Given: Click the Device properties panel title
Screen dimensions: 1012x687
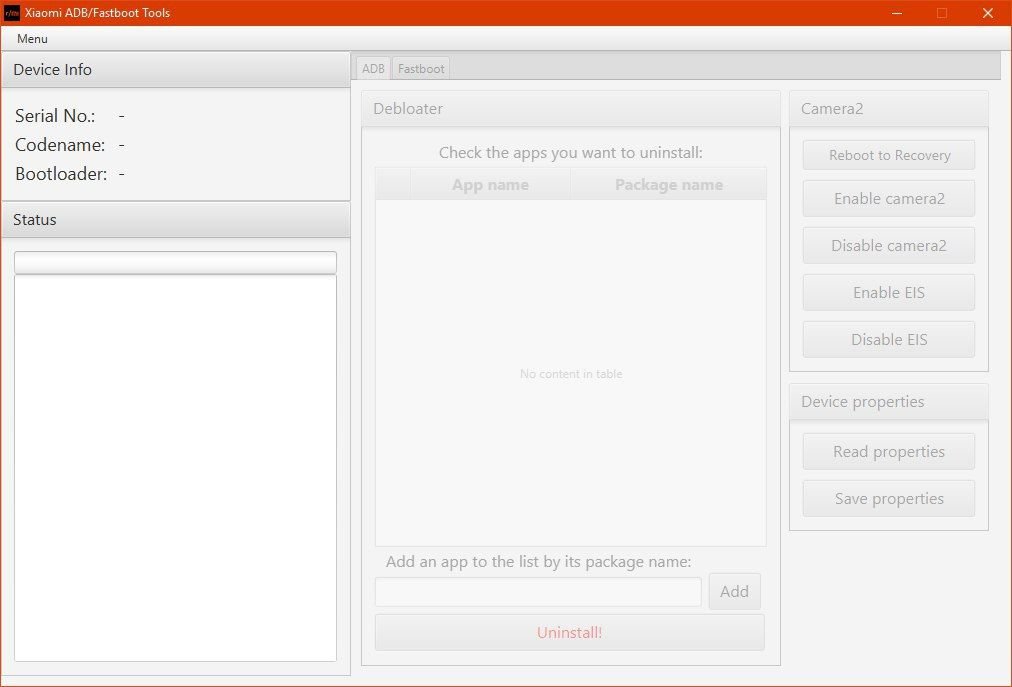Looking at the screenshot, I should (x=862, y=402).
